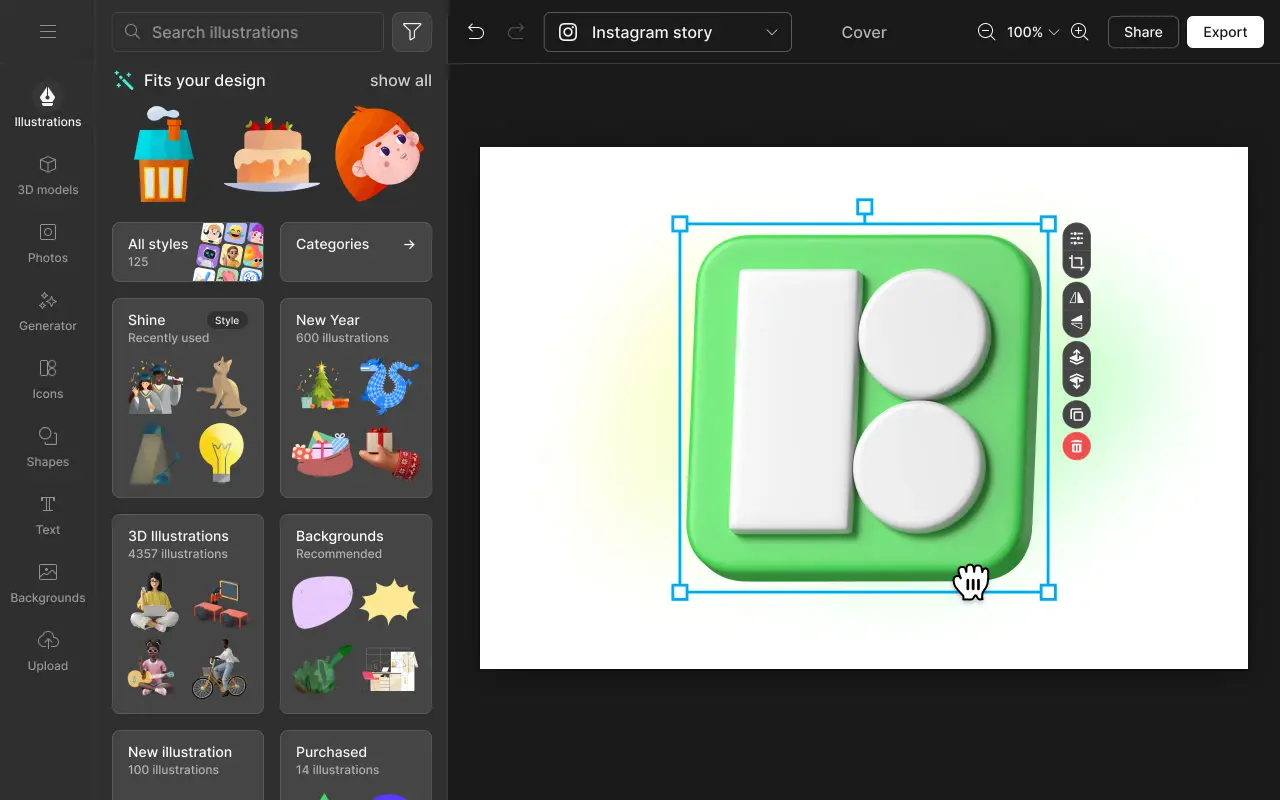Open the Upload panel

click(47, 651)
